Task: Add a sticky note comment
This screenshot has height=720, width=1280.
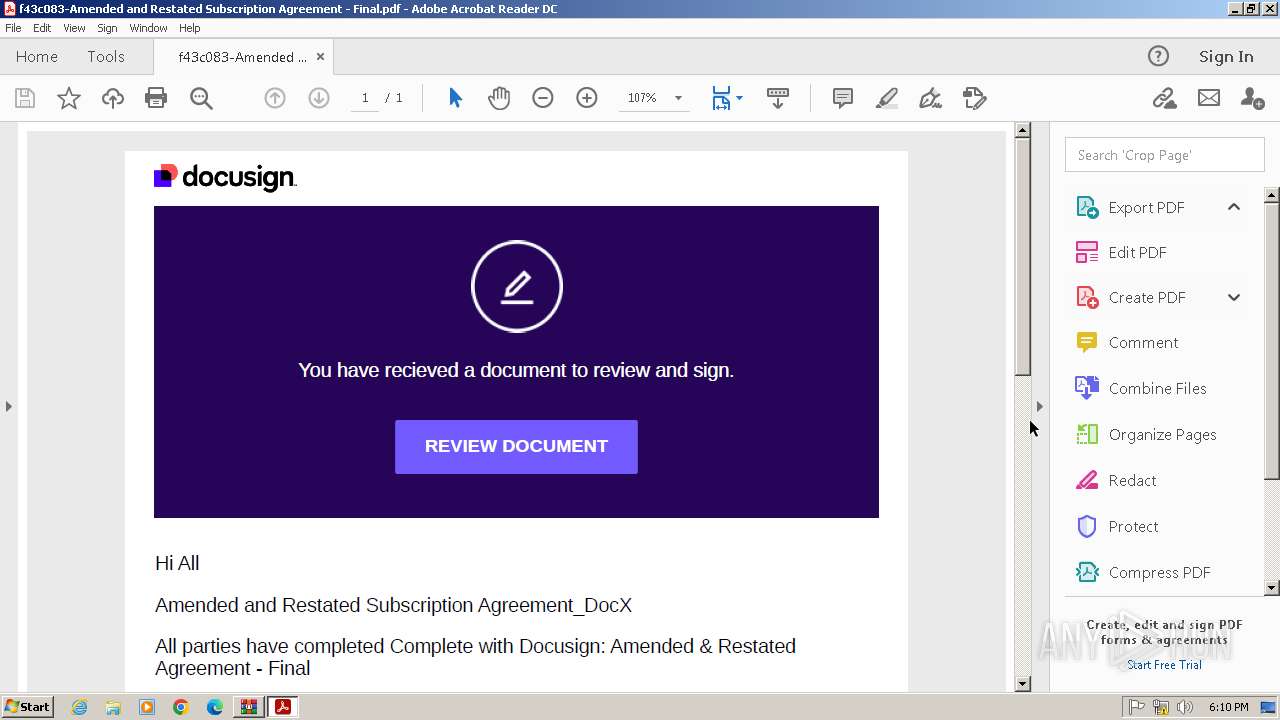Action: coord(843,98)
